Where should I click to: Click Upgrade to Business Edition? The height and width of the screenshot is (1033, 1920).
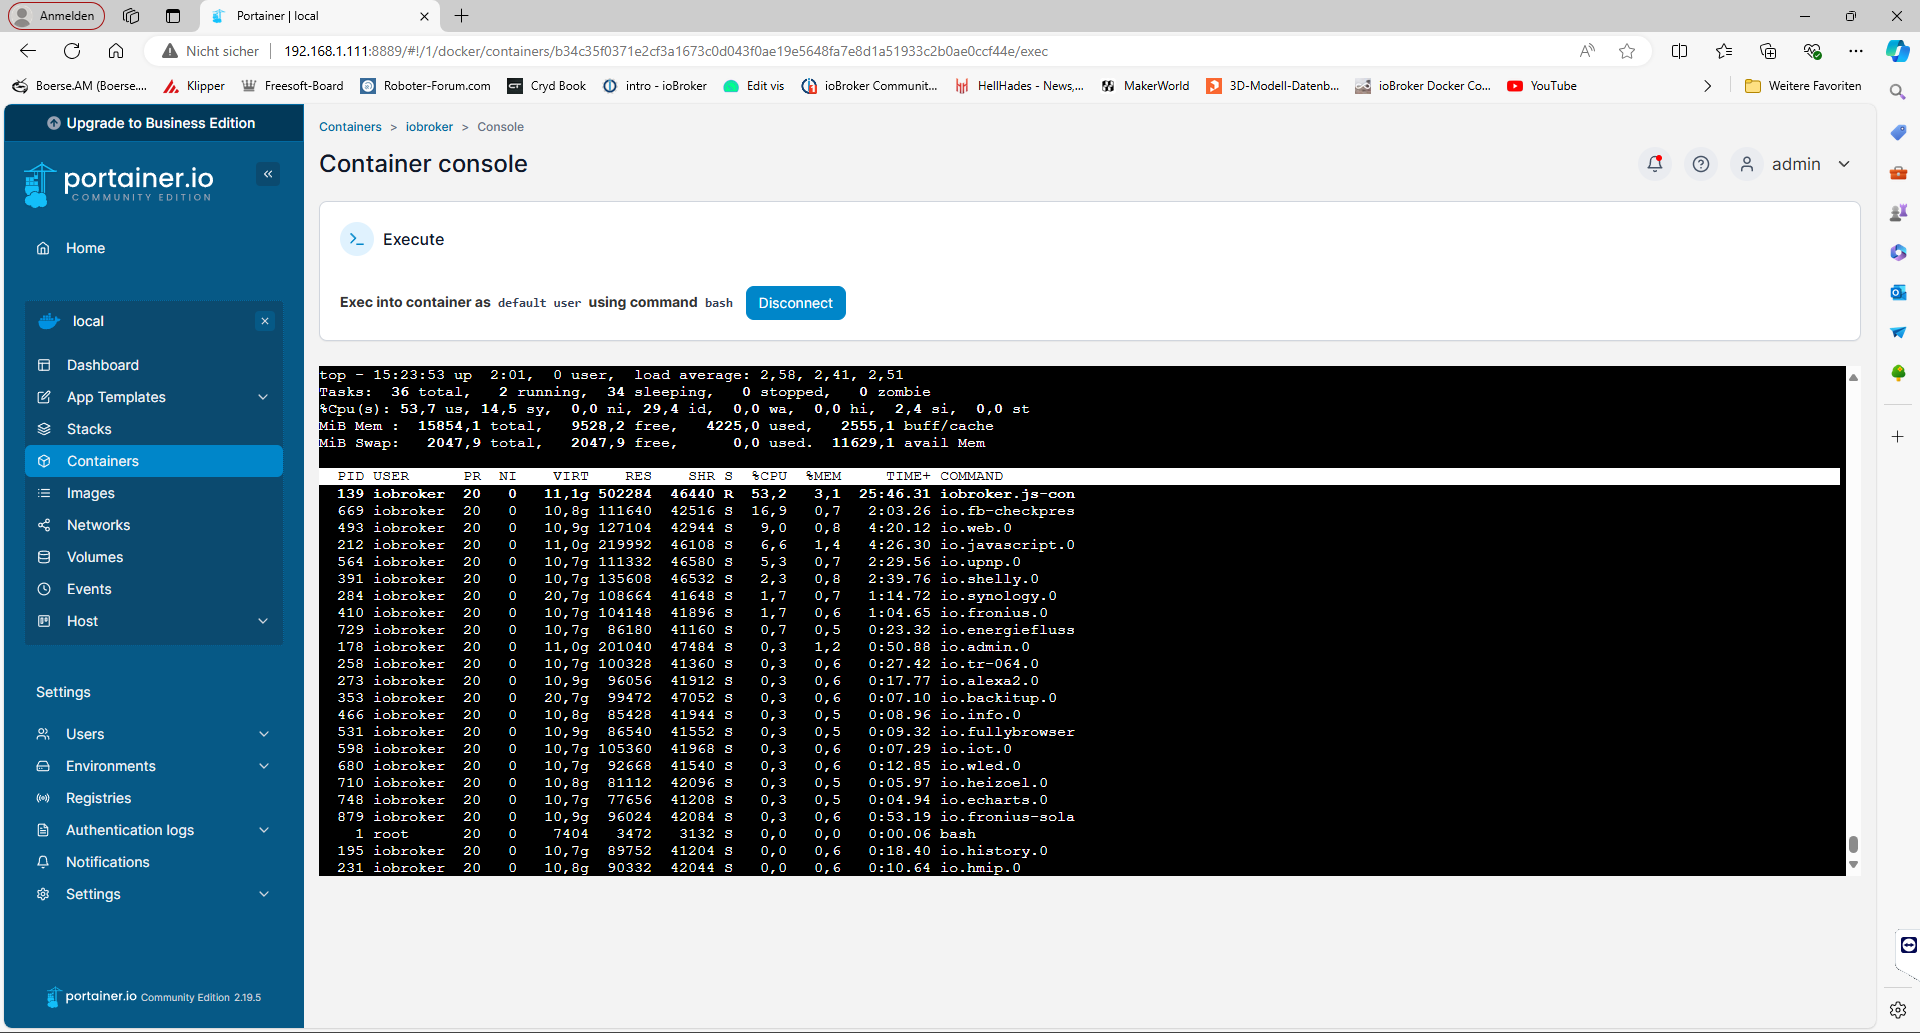[x=152, y=123]
